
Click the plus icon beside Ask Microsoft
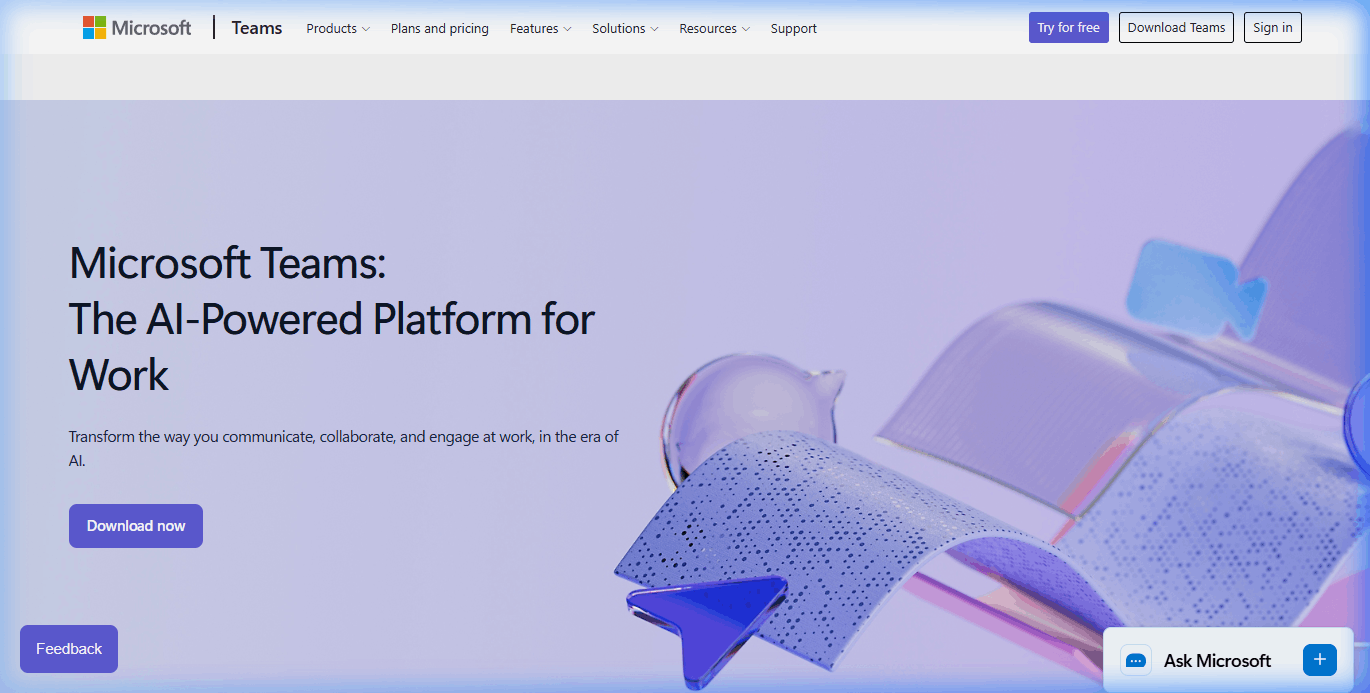tap(1320, 660)
